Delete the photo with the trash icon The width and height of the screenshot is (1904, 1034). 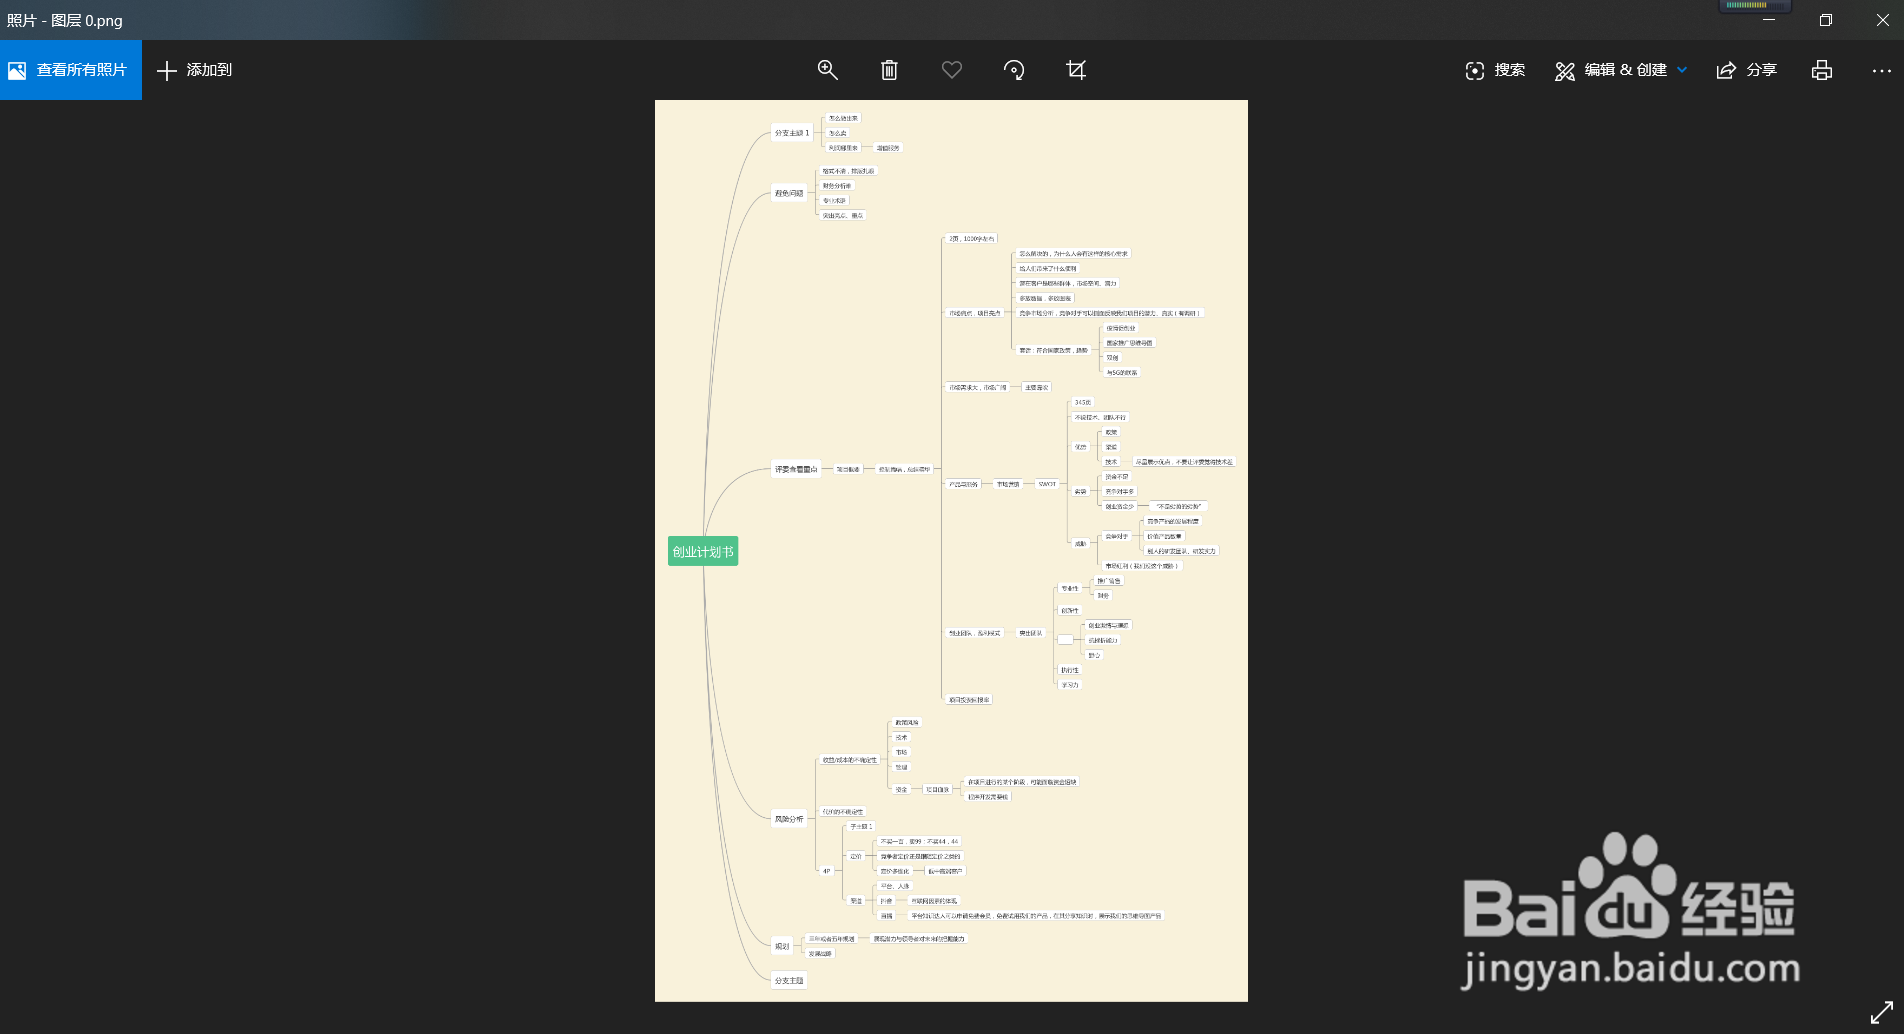(x=889, y=70)
